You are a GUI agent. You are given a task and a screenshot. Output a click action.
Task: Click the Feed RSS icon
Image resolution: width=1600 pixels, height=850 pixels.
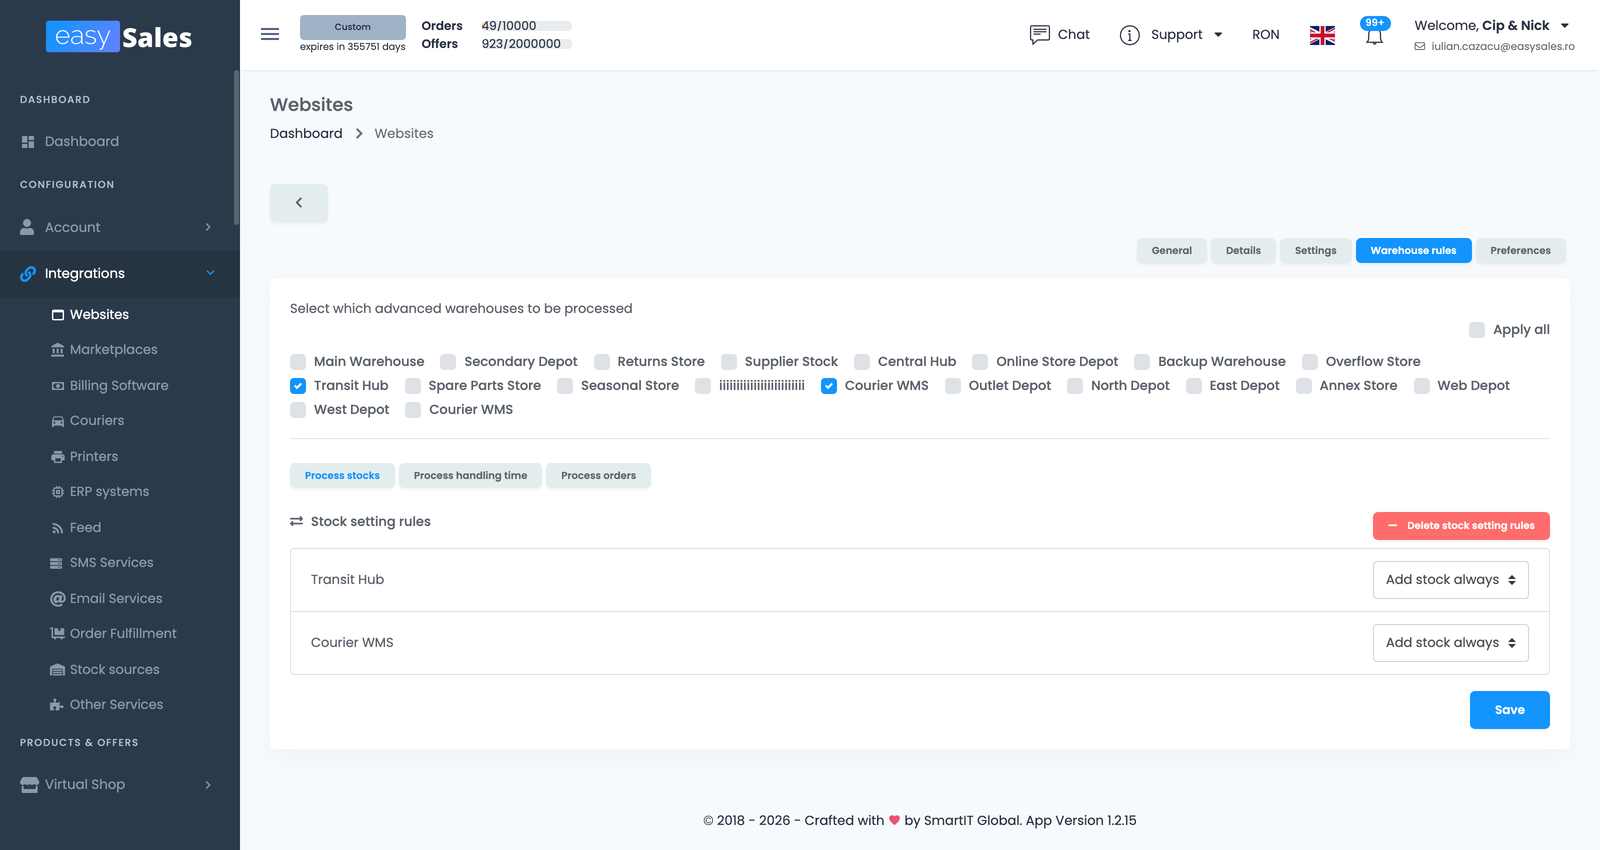pyautogui.click(x=58, y=528)
